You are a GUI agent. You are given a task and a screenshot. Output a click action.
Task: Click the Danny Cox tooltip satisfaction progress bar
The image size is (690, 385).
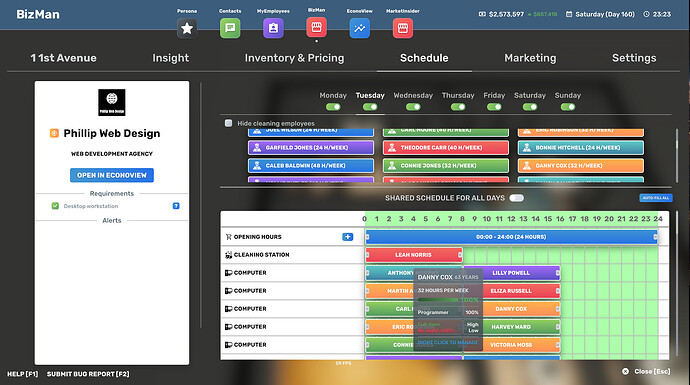[x=438, y=300]
